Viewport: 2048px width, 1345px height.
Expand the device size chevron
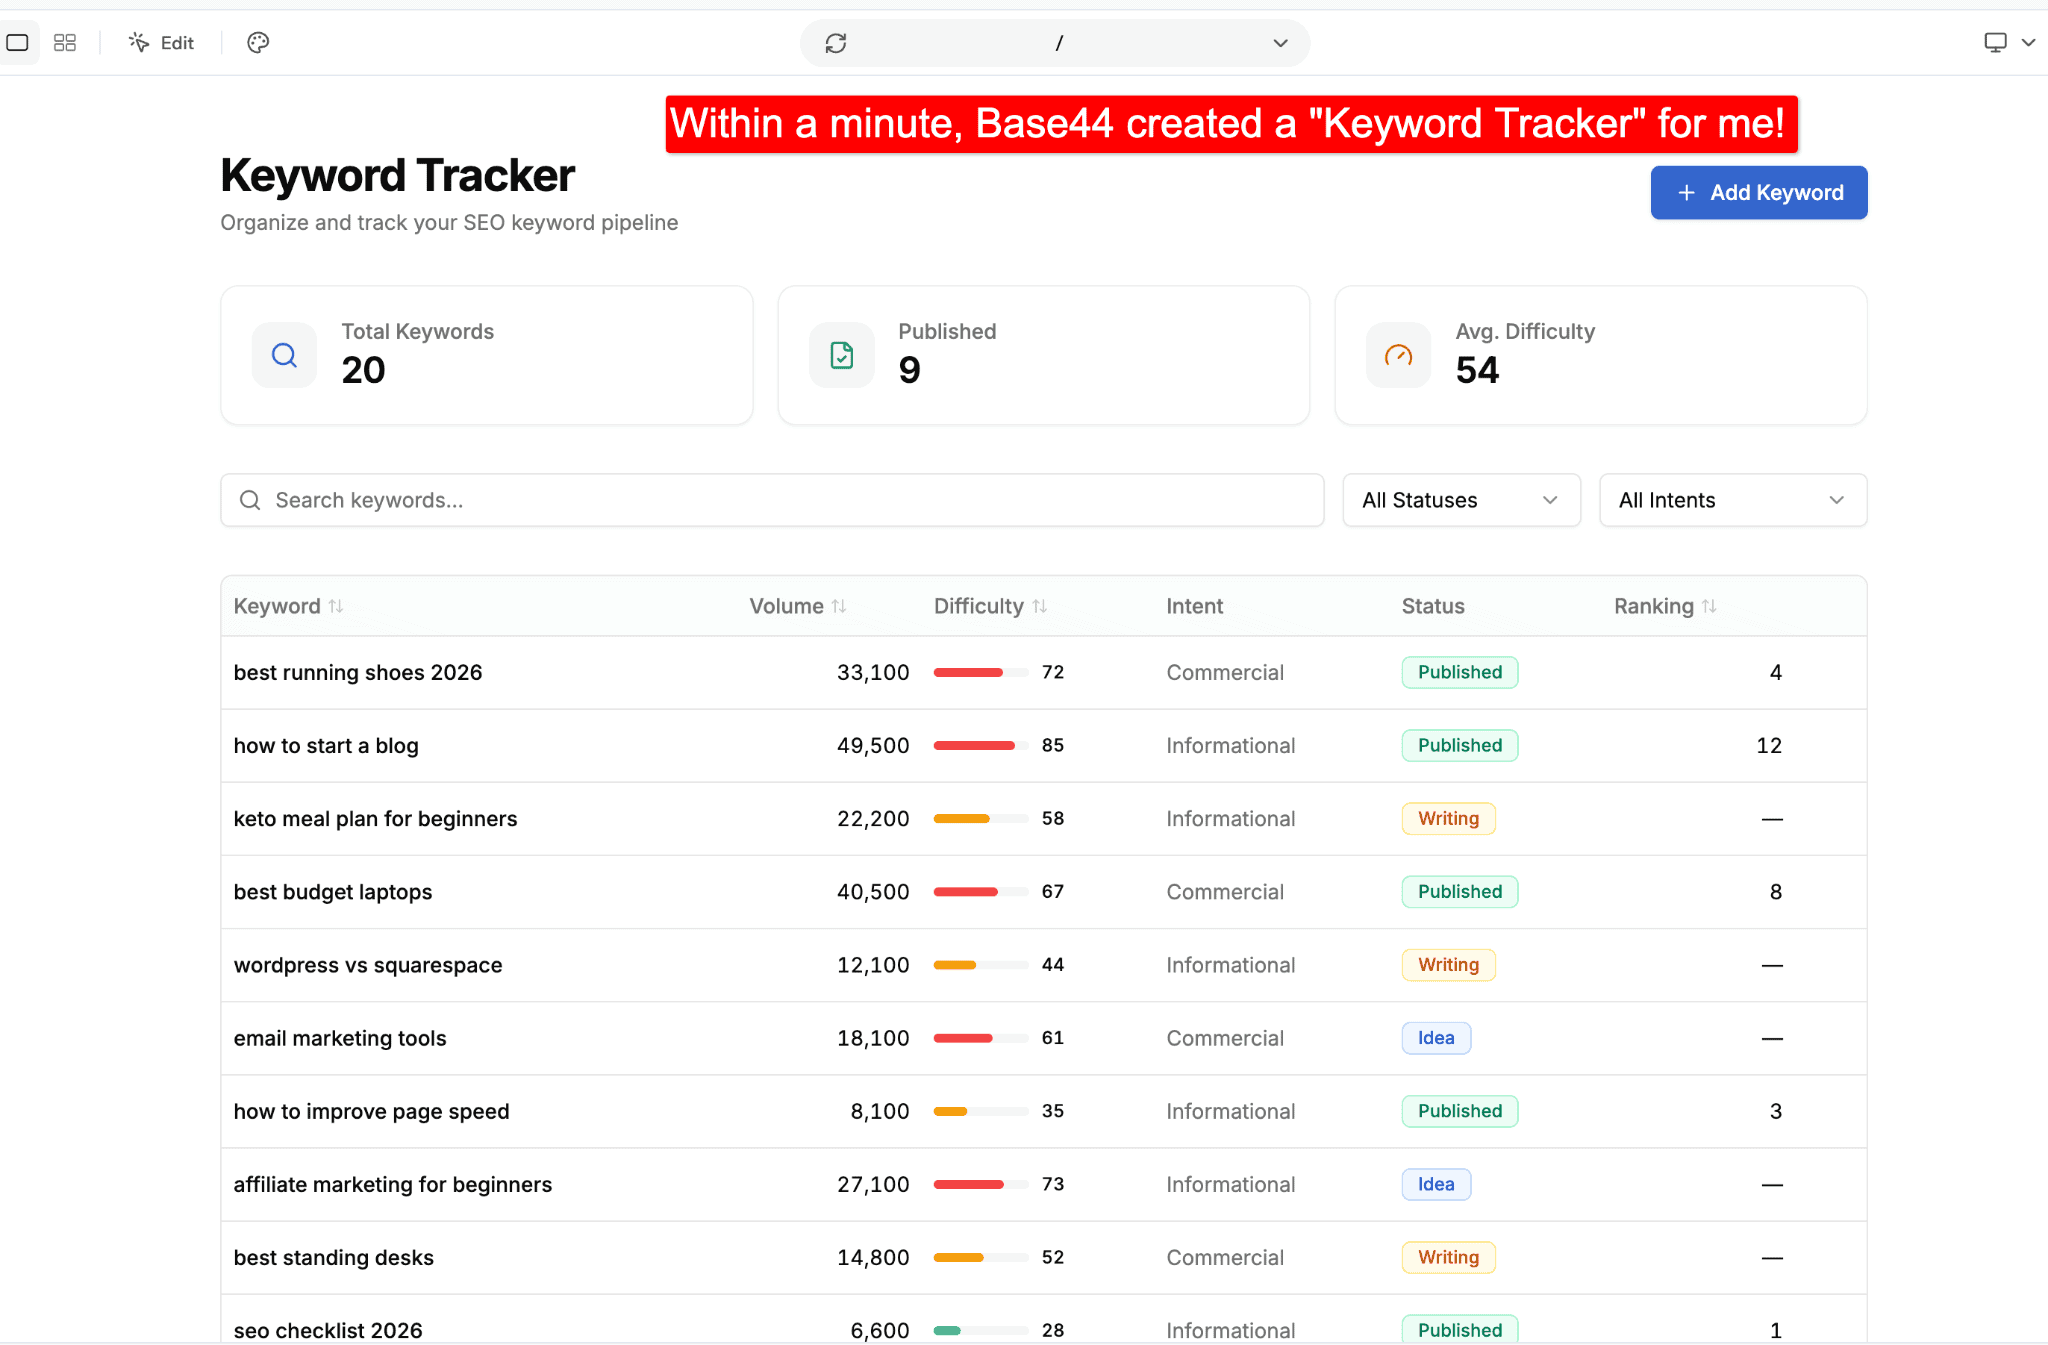click(x=2028, y=43)
